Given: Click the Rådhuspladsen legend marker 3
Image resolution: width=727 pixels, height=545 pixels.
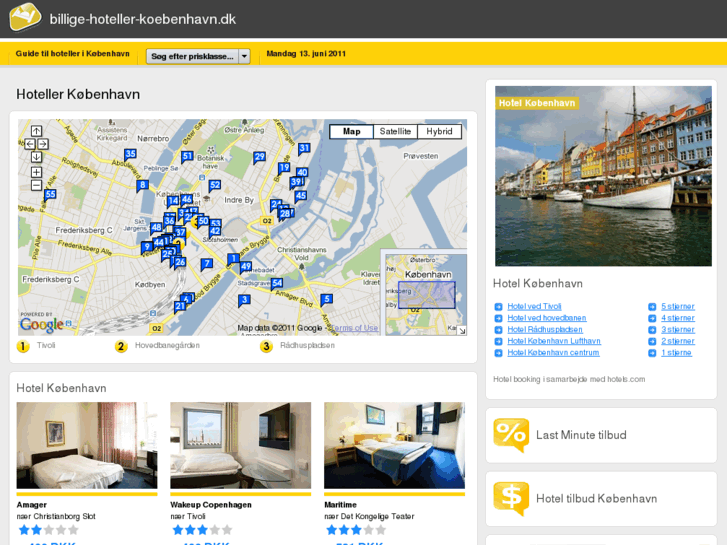Looking at the screenshot, I should (x=266, y=346).
